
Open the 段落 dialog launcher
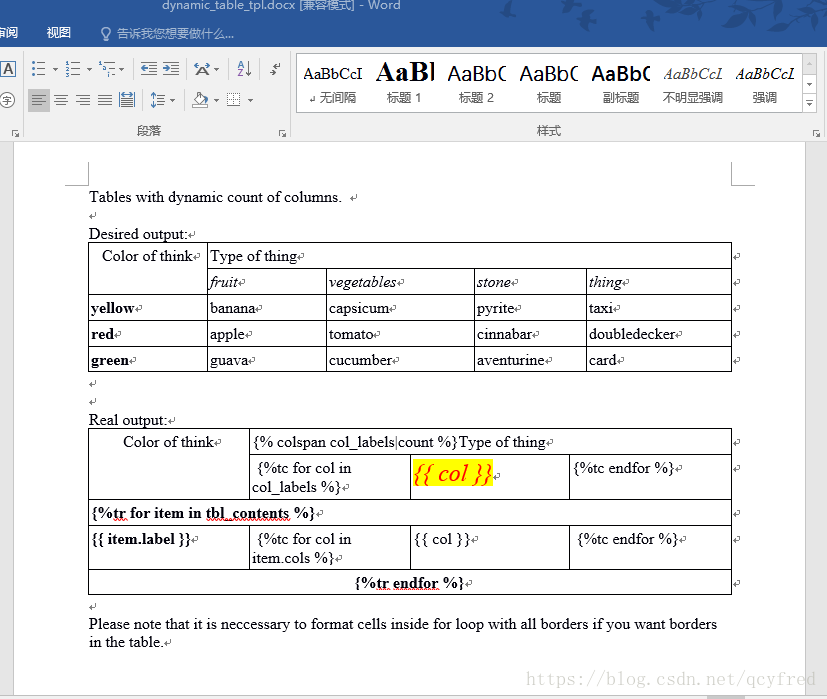(281, 133)
